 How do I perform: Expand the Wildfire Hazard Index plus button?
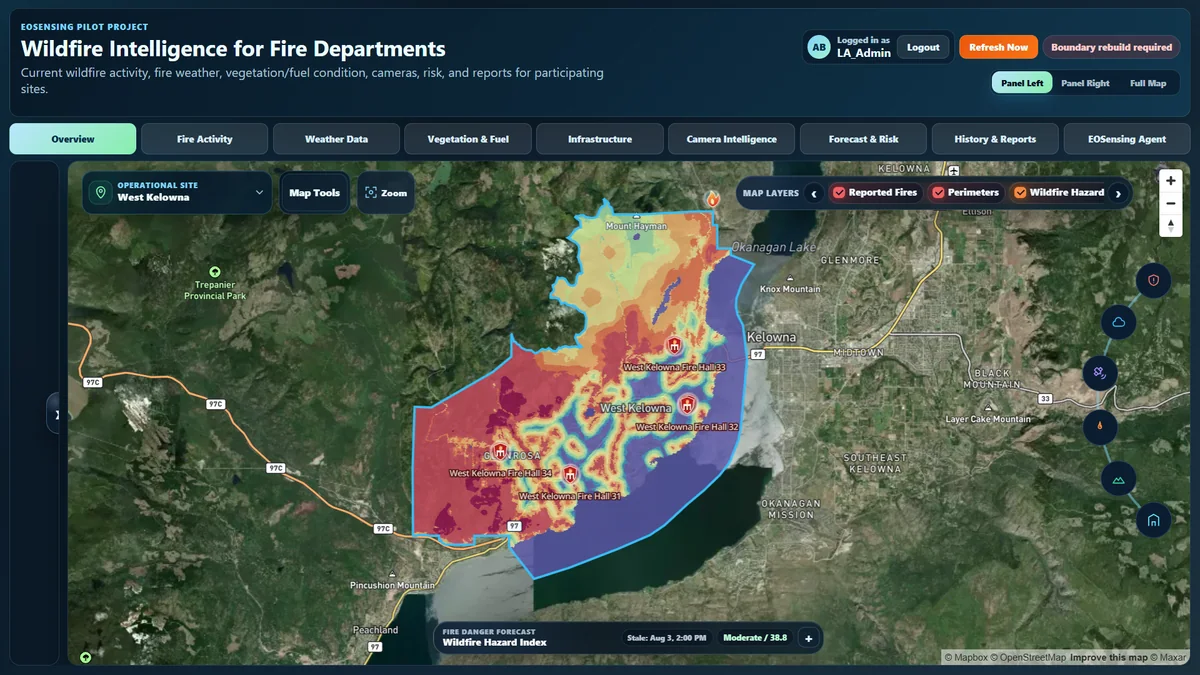click(x=809, y=638)
